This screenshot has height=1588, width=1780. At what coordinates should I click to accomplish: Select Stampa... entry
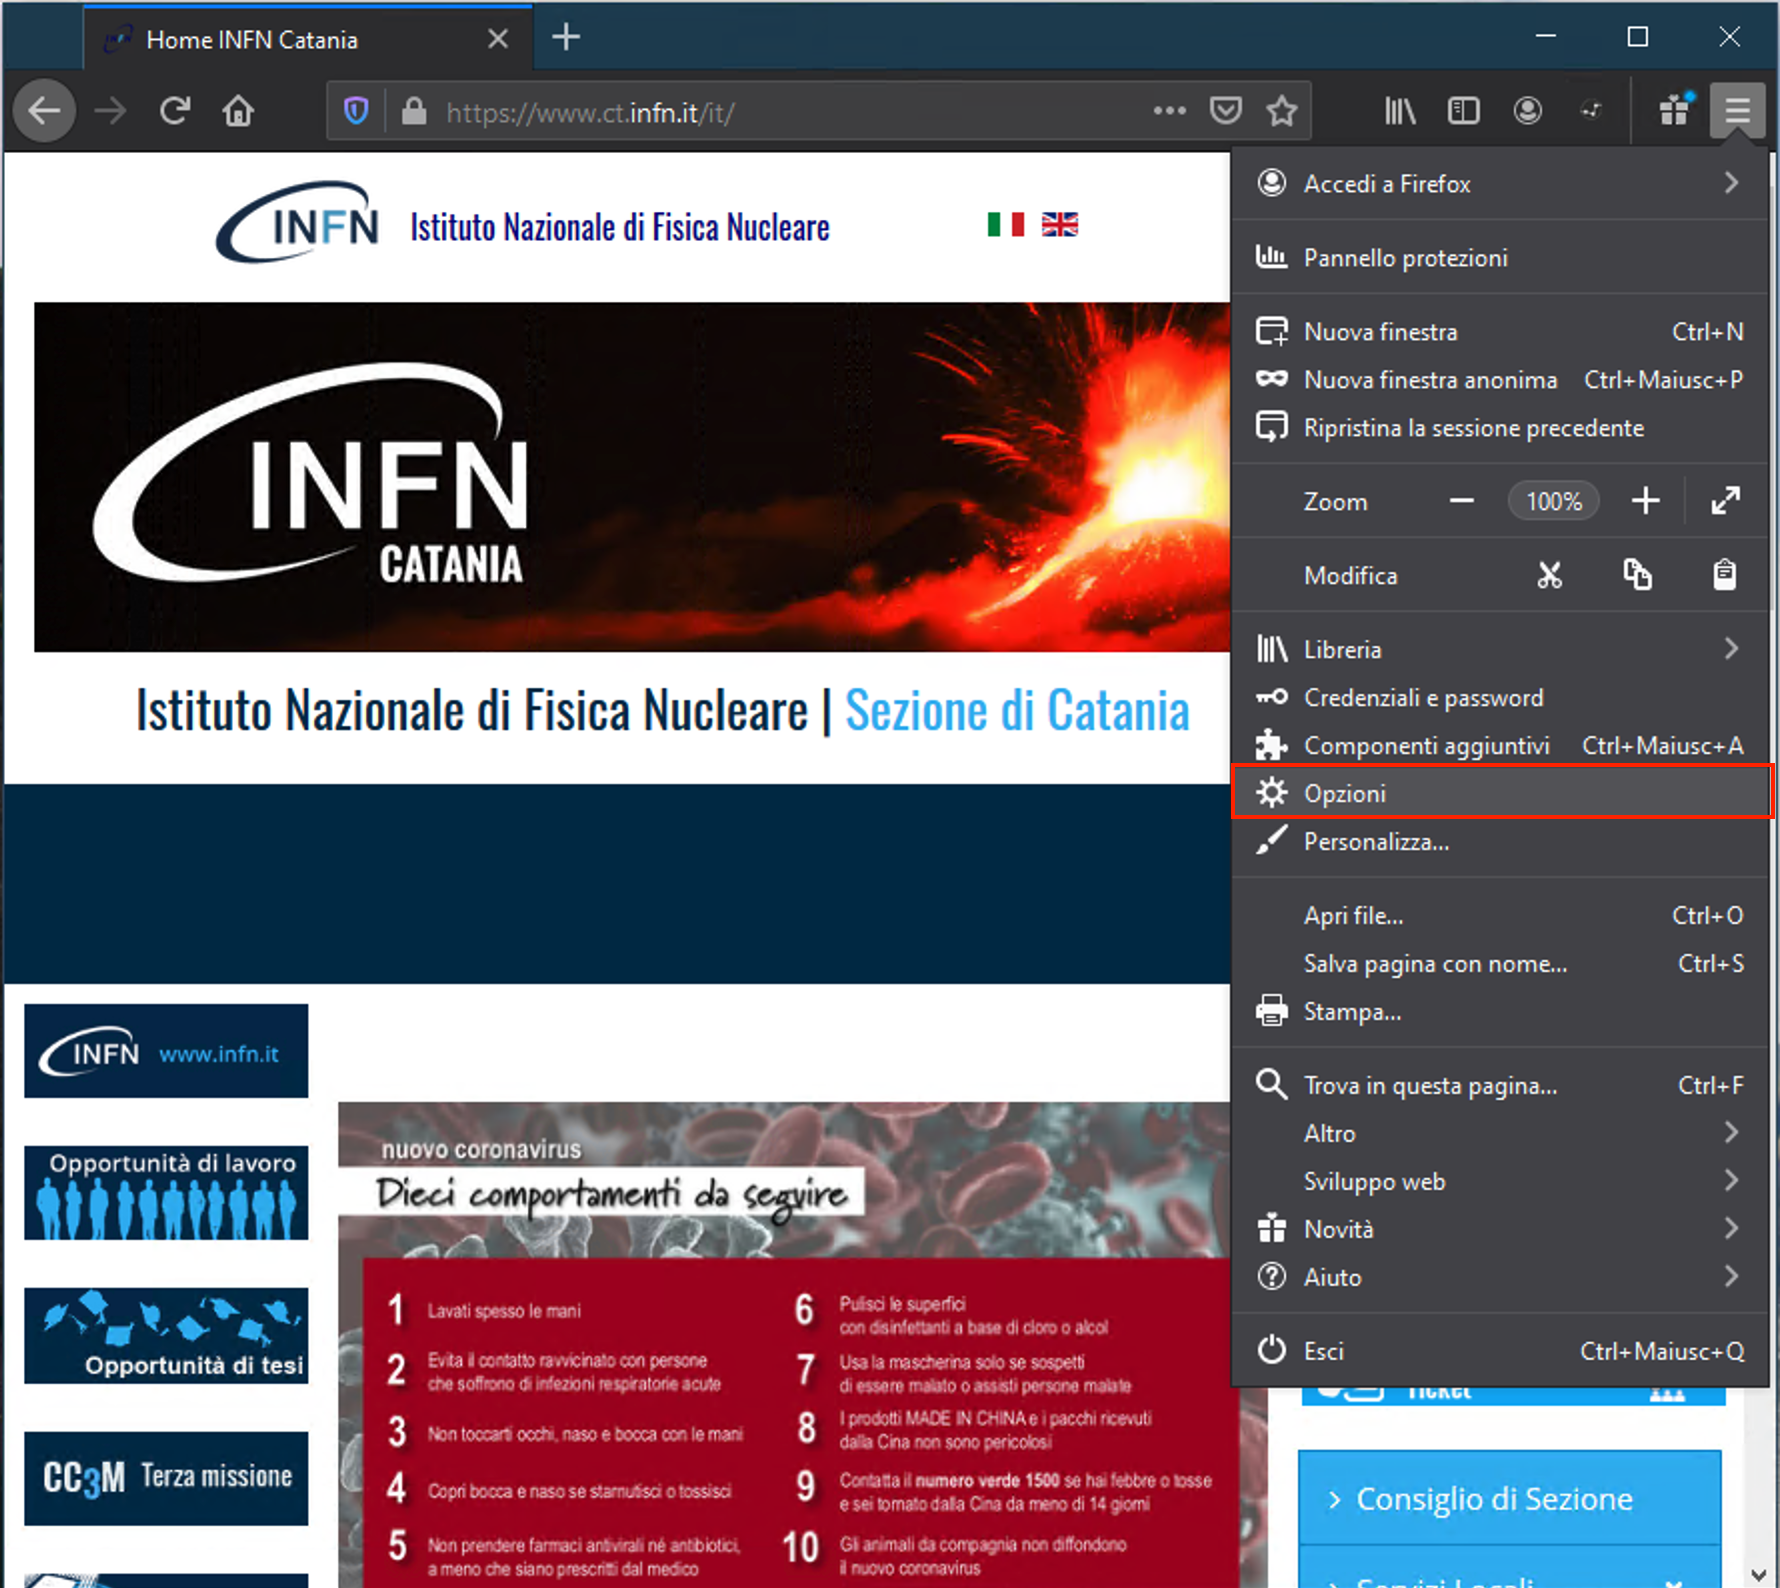click(x=1500, y=1011)
